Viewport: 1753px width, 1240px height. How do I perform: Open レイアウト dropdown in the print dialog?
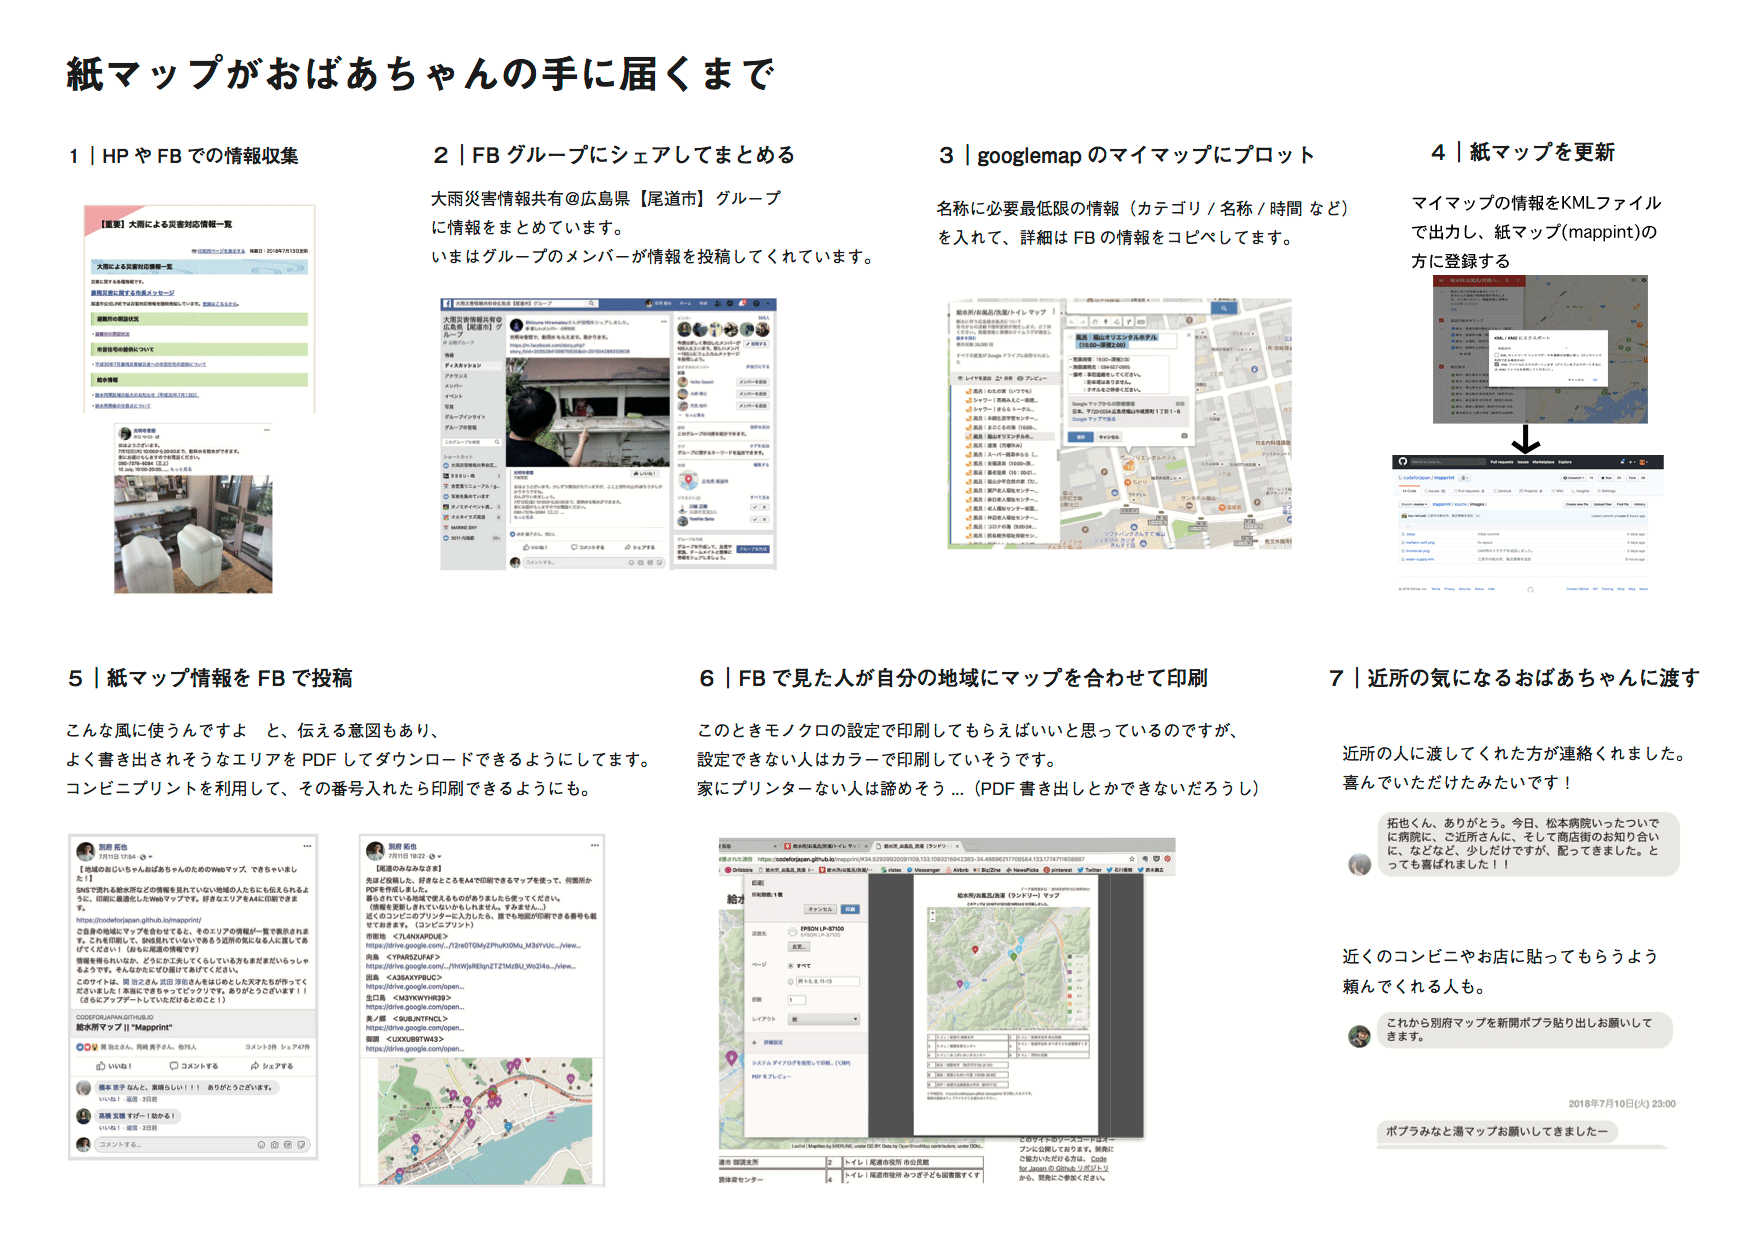[x=824, y=1019]
